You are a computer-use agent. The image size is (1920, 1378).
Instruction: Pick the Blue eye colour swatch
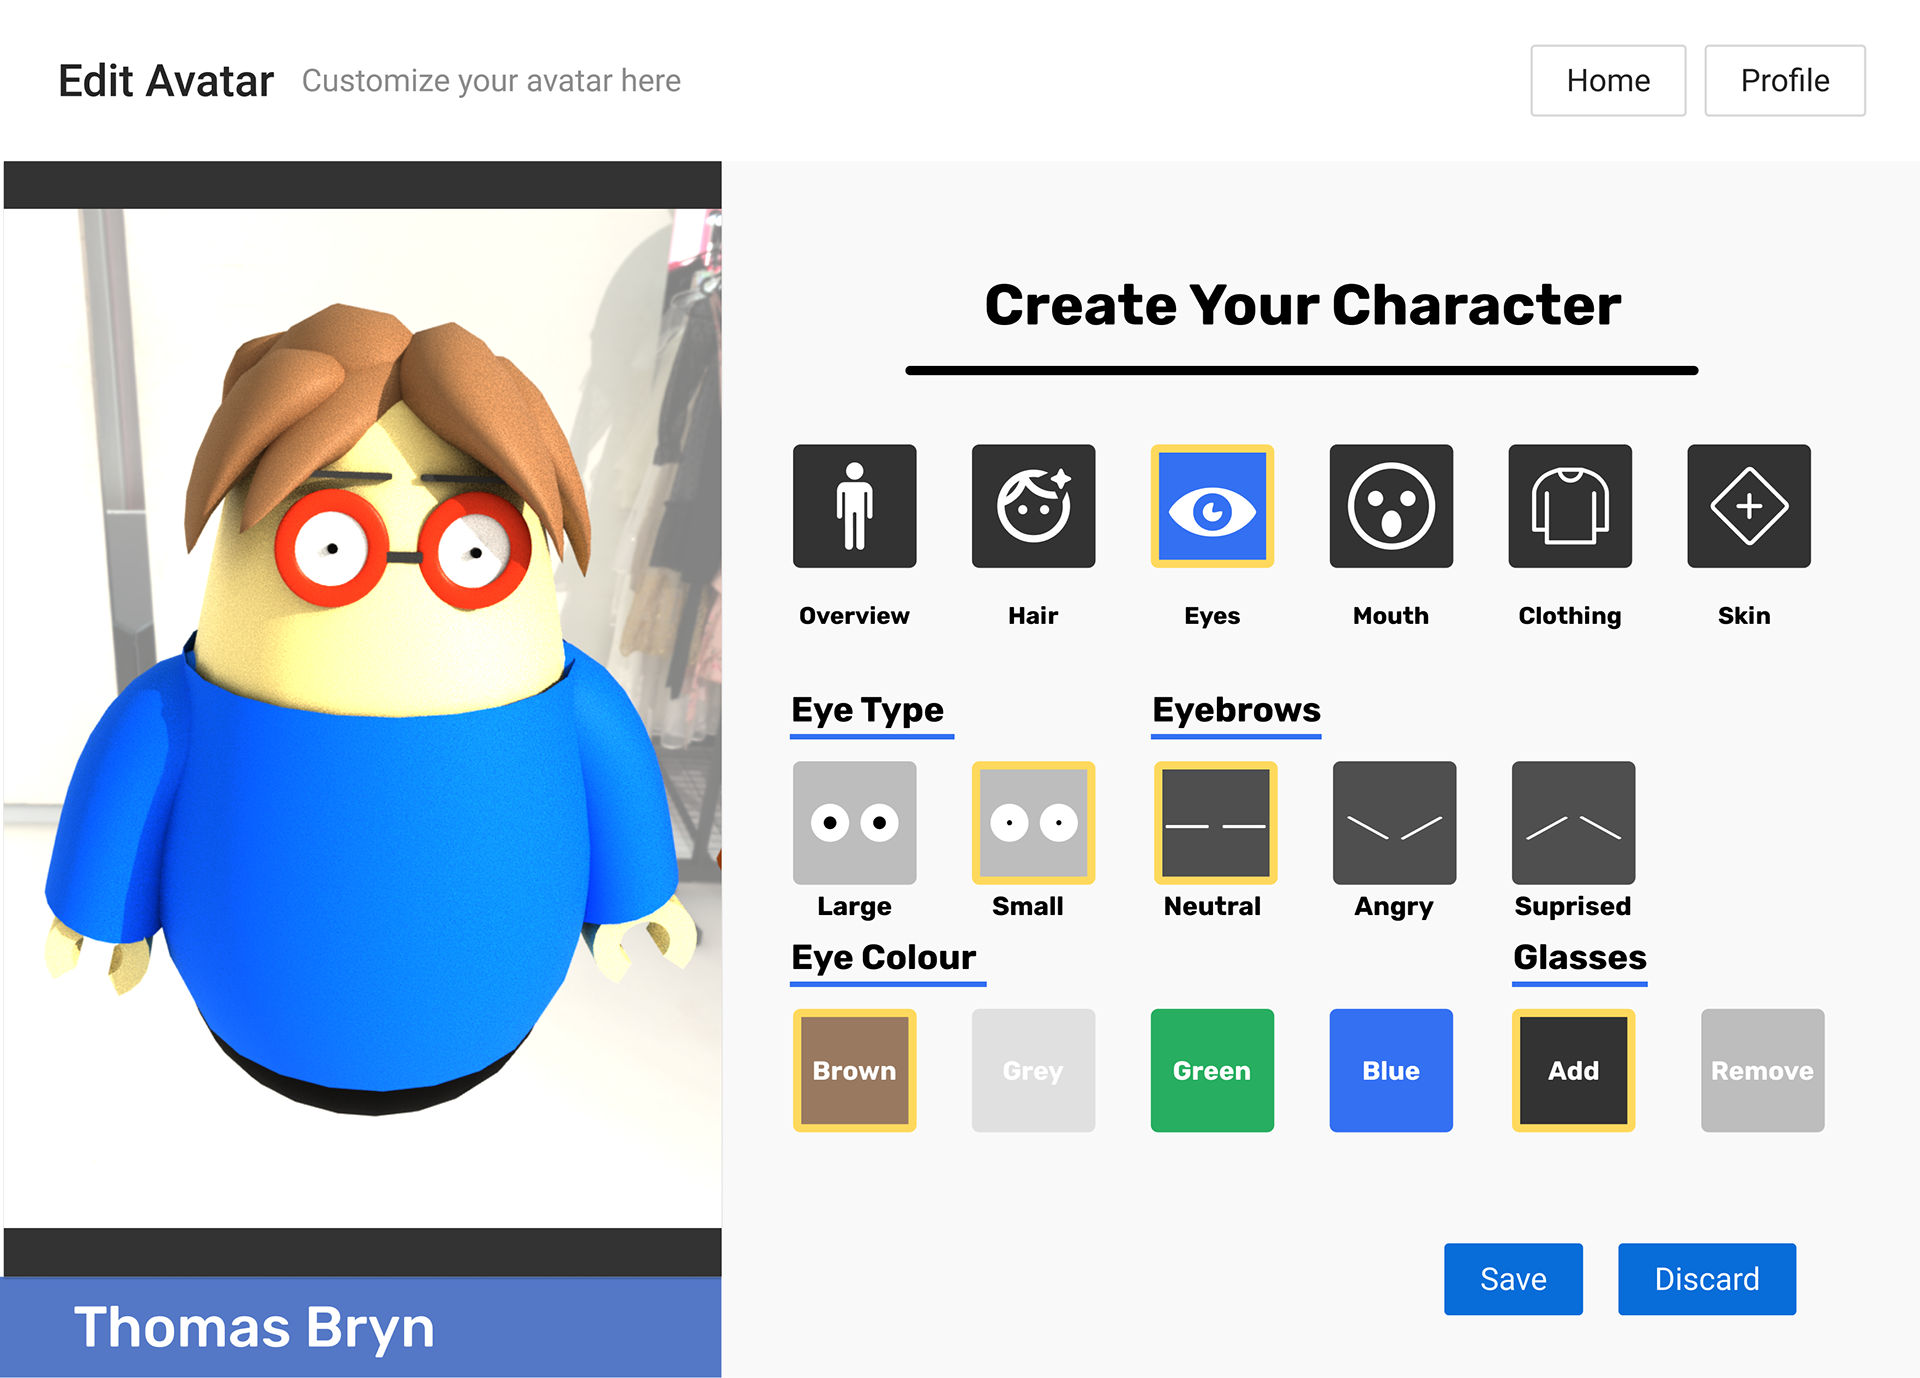pos(1390,1070)
